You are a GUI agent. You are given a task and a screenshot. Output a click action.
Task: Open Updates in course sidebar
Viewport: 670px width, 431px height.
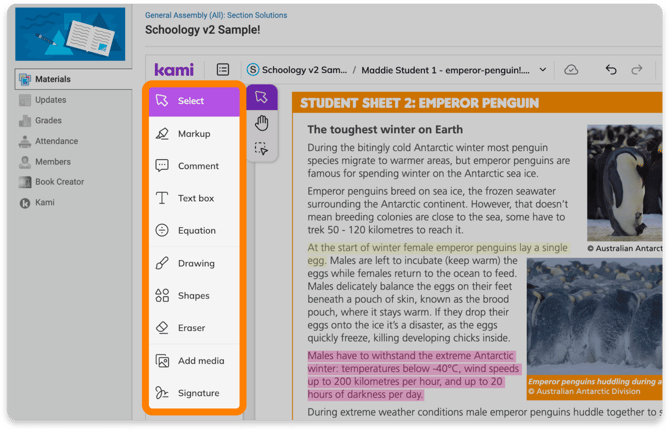[50, 100]
